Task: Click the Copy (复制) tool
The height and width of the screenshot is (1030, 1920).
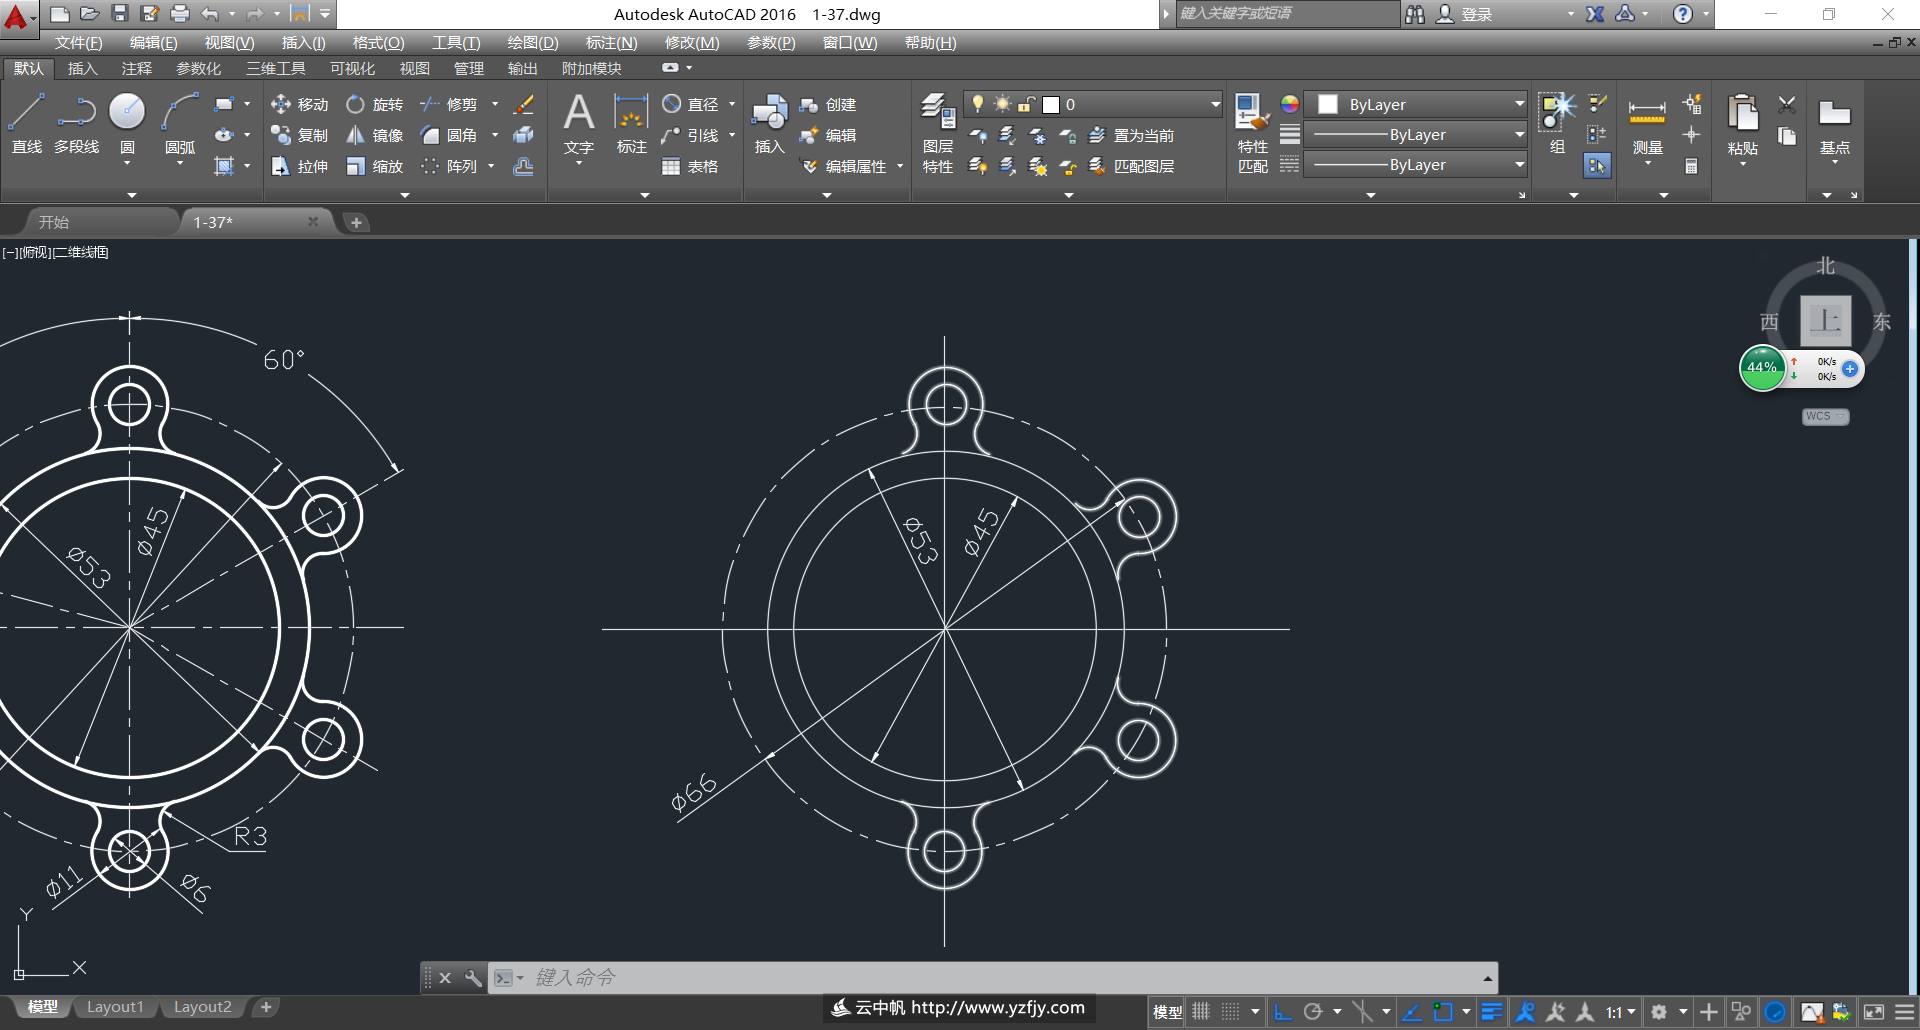Action: coord(299,135)
